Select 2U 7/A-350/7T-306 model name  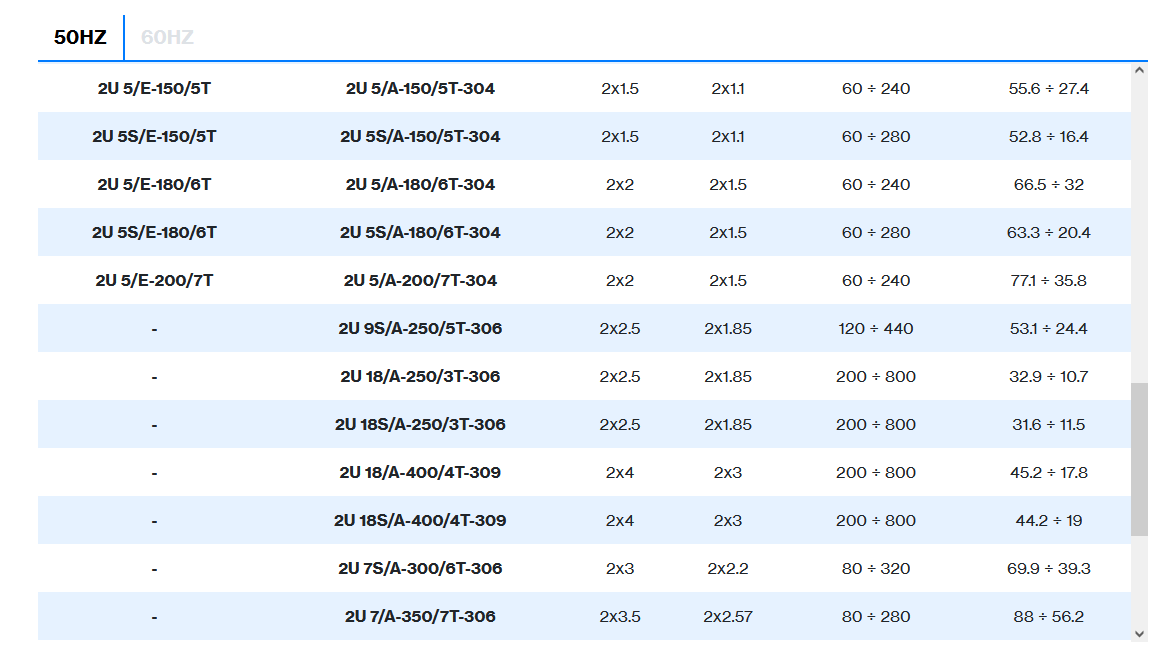[420, 616]
